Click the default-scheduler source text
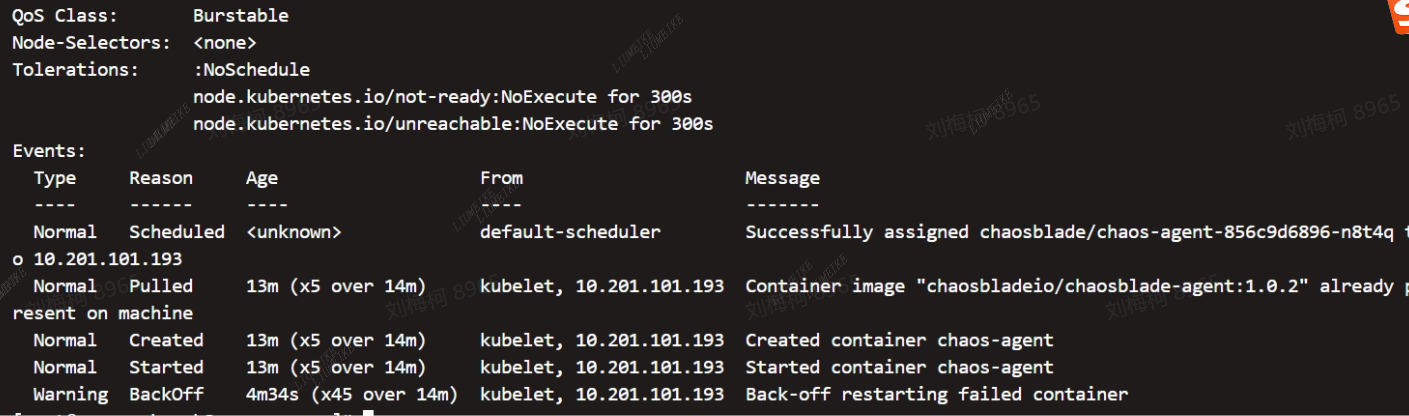This screenshot has height=416, width=1409. pyautogui.click(x=570, y=232)
